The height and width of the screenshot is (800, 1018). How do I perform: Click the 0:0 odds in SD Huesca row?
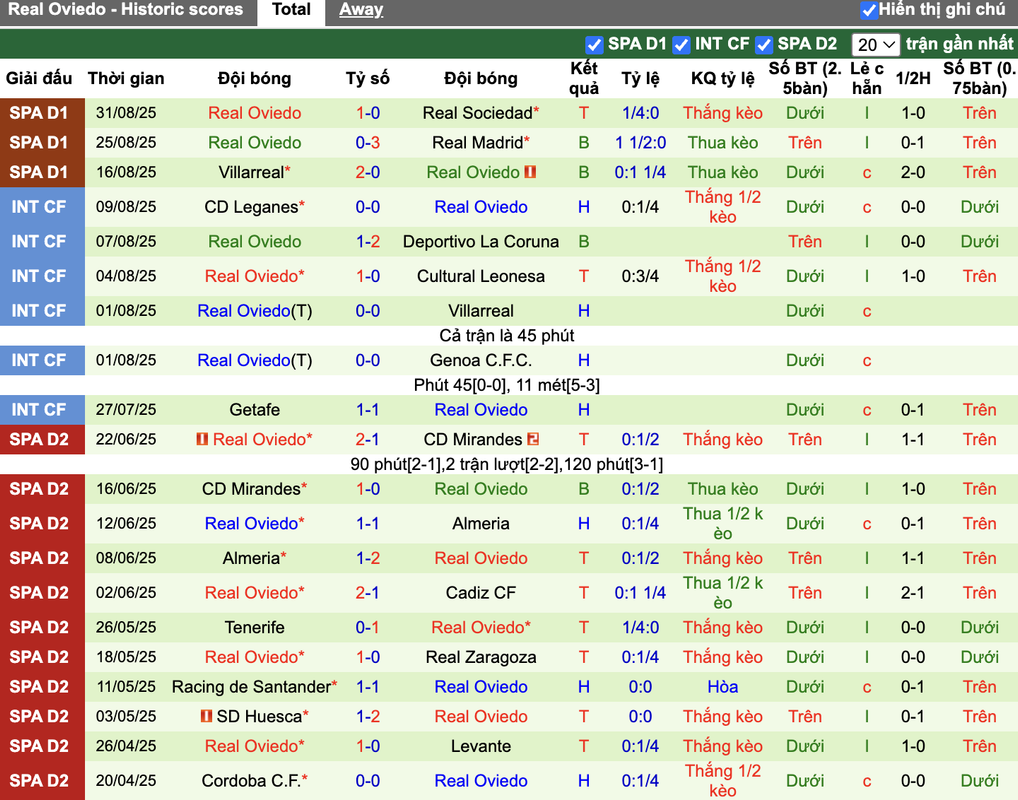click(x=640, y=716)
